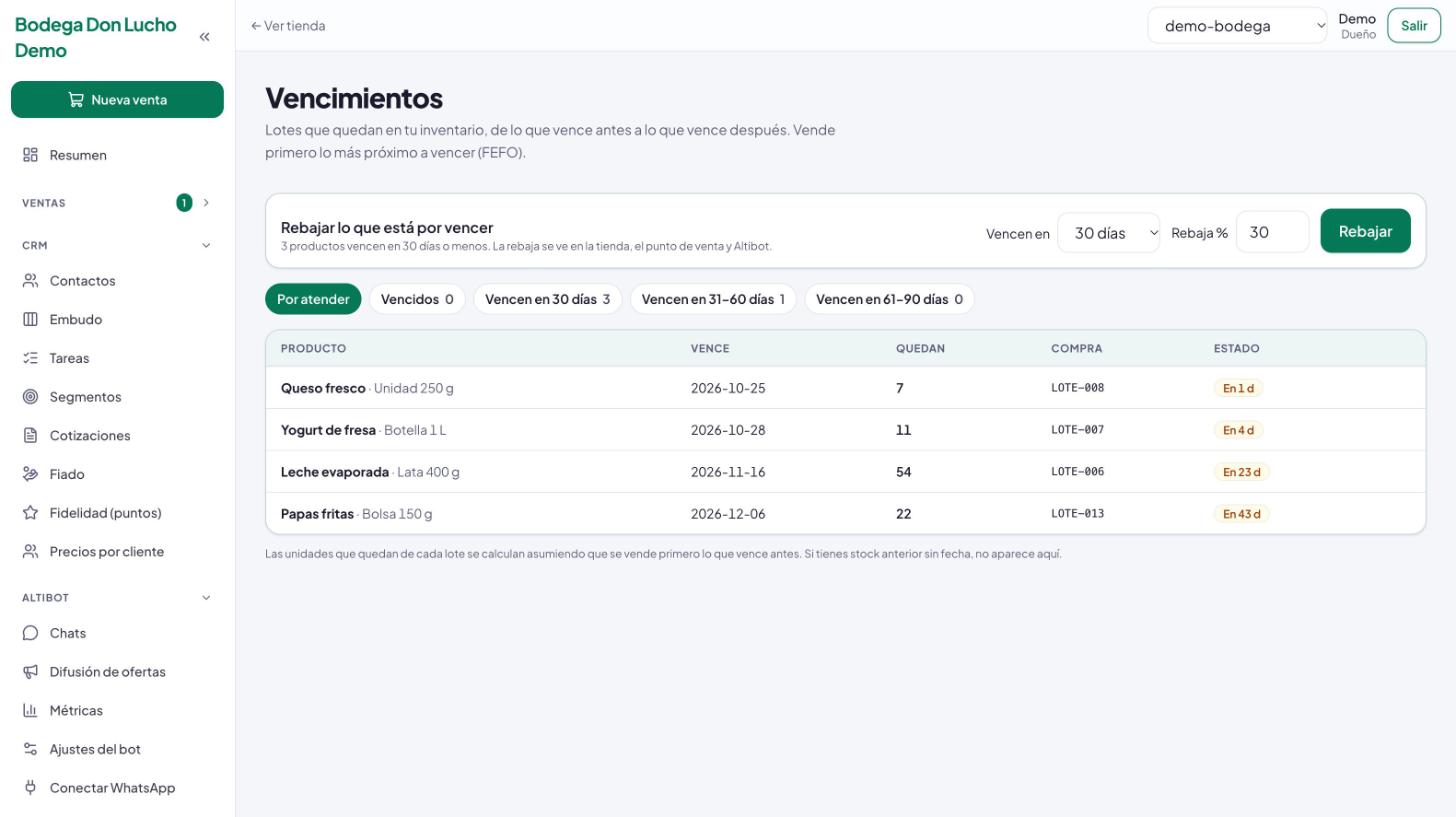Click the Ajustes del bot sliders icon
The height and width of the screenshot is (817, 1456).
coord(30,749)
